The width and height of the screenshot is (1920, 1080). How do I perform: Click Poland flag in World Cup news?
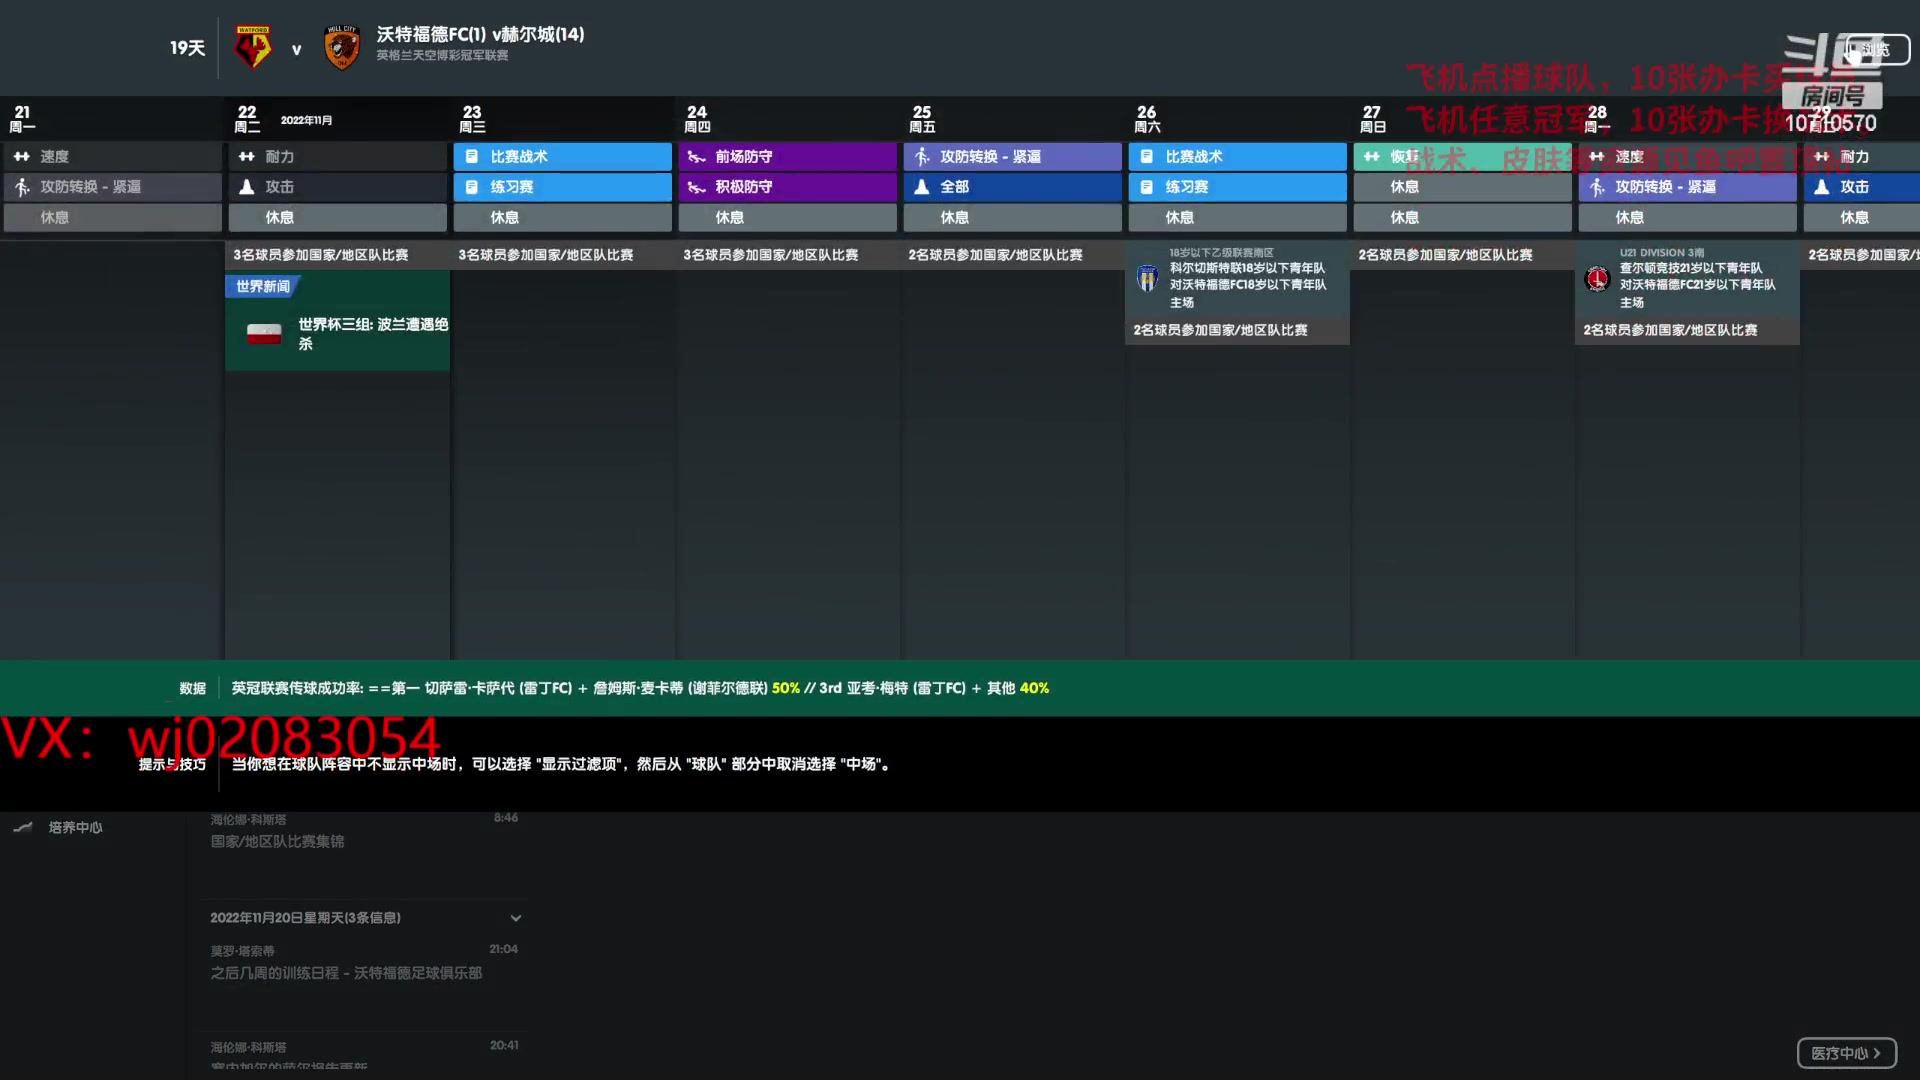(264, 334)
